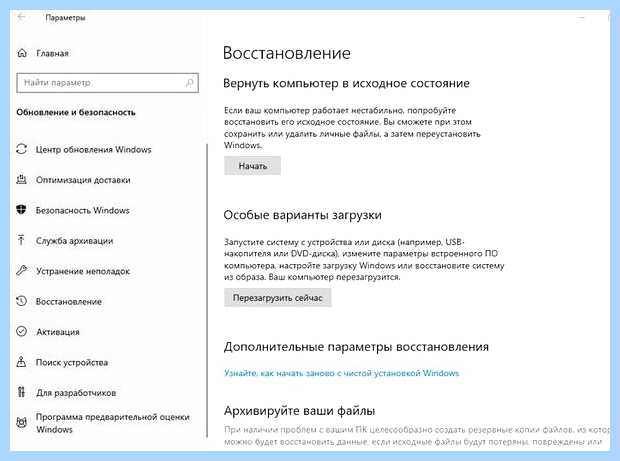Click Перезагрузить сейчас button
620x461 pixels.
click(278, 297)
